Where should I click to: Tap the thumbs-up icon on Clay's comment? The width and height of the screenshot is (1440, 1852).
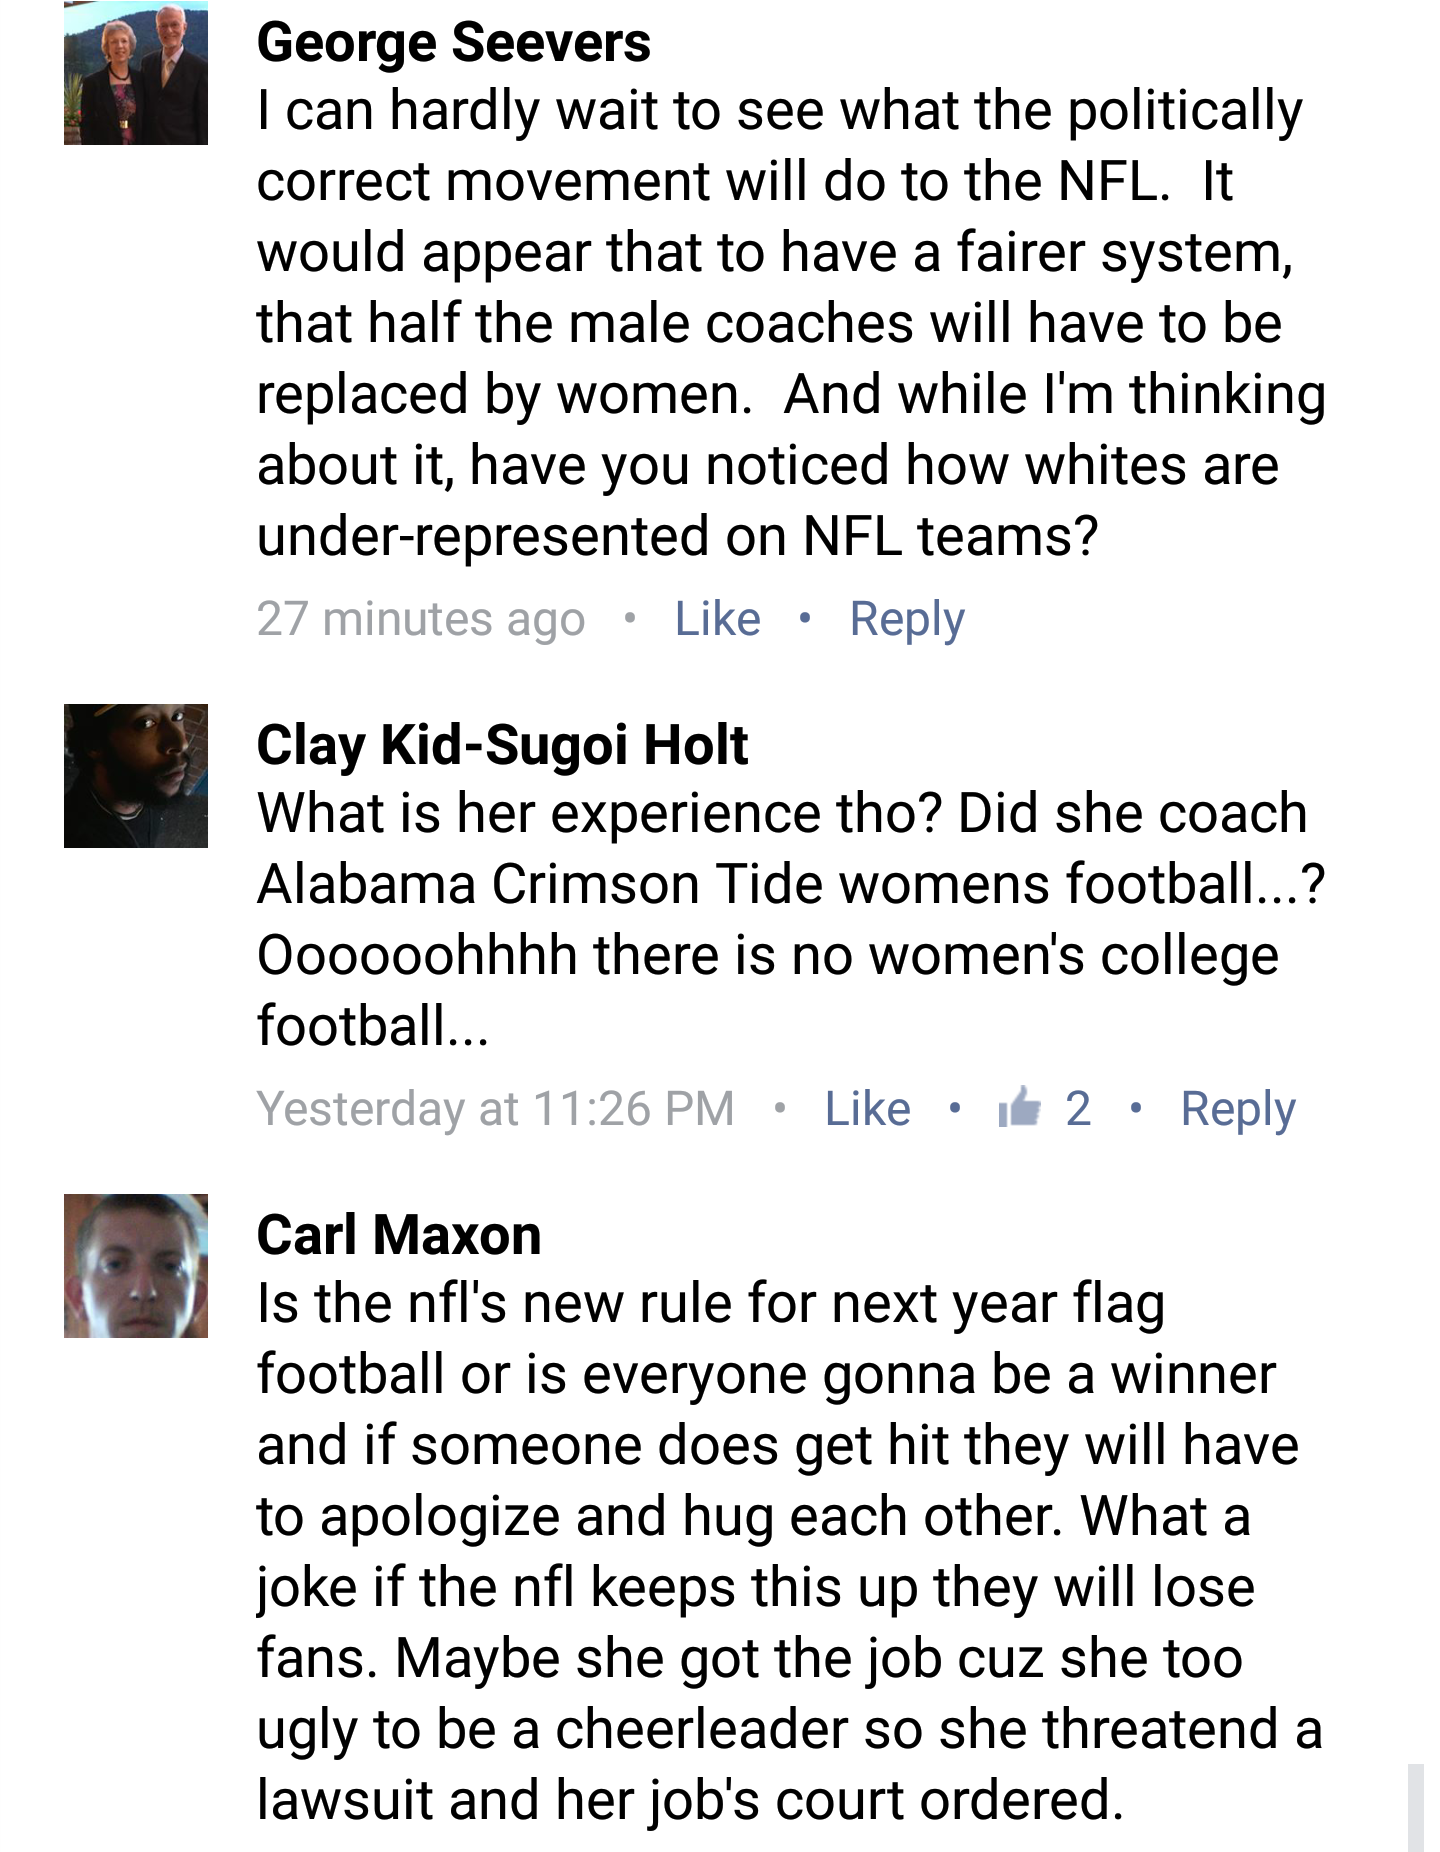(1019, 1106)
